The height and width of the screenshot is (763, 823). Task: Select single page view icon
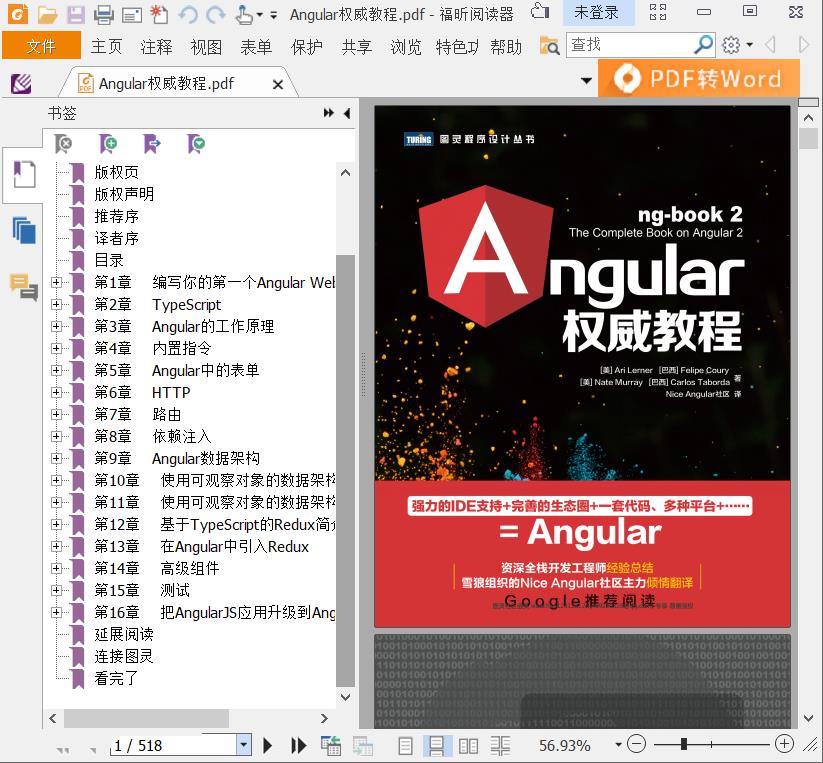[x=405, y=746]
